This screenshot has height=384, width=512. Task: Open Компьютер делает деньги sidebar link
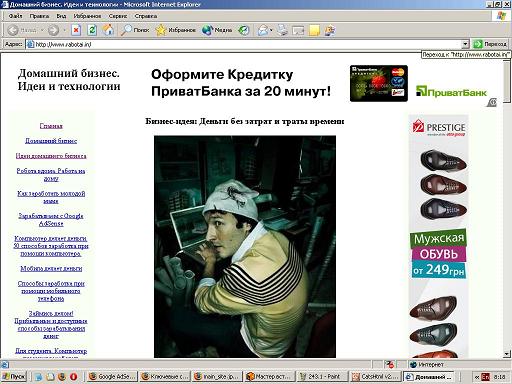(51, 246)
